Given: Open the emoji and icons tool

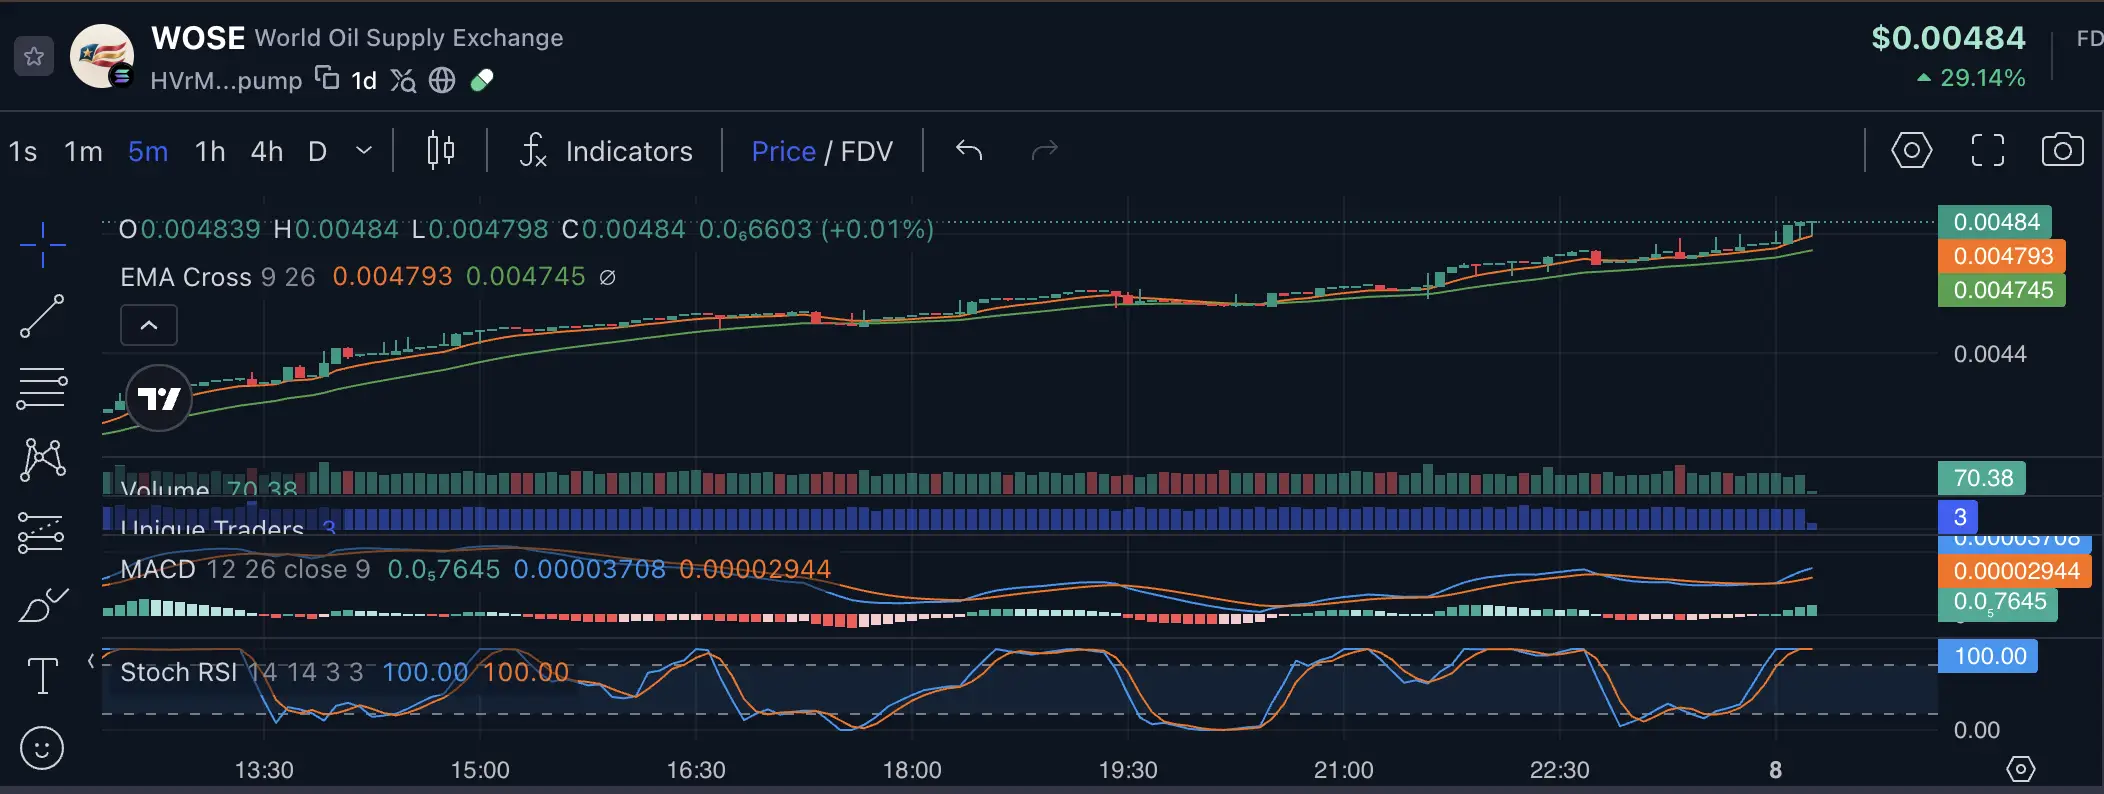Looking at the screenshot, I should [x=42, y=748].
